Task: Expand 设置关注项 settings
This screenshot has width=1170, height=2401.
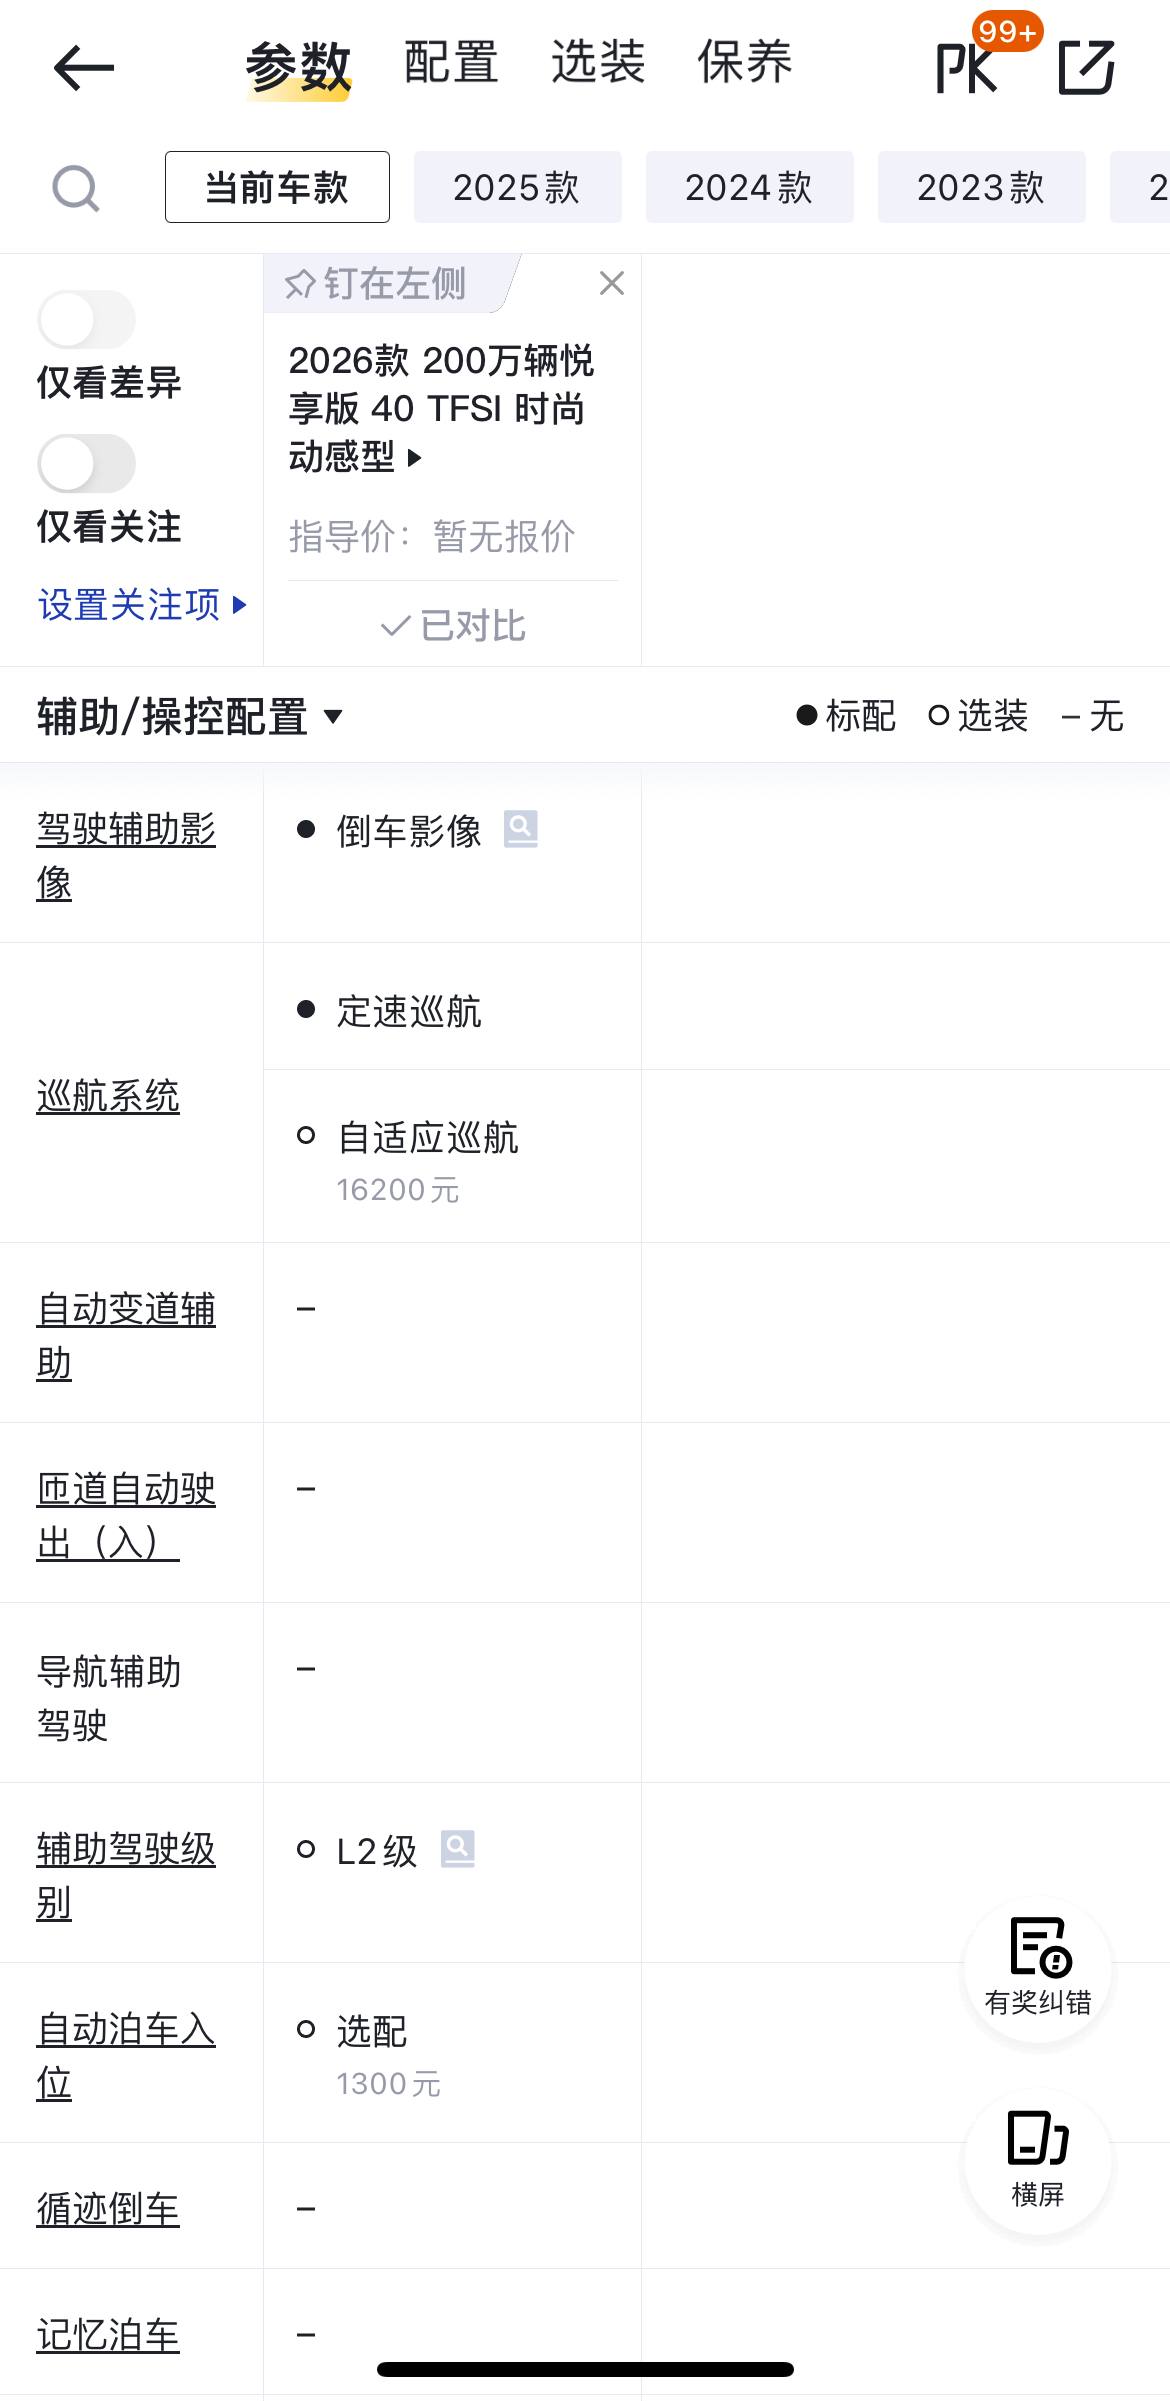Action: (x=141, y=605)
